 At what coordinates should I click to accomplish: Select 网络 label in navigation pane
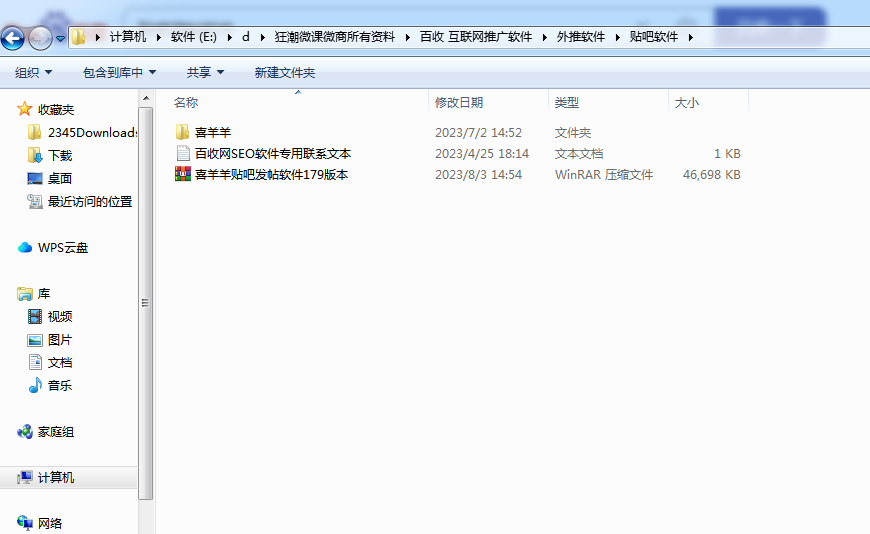point(50,523)
